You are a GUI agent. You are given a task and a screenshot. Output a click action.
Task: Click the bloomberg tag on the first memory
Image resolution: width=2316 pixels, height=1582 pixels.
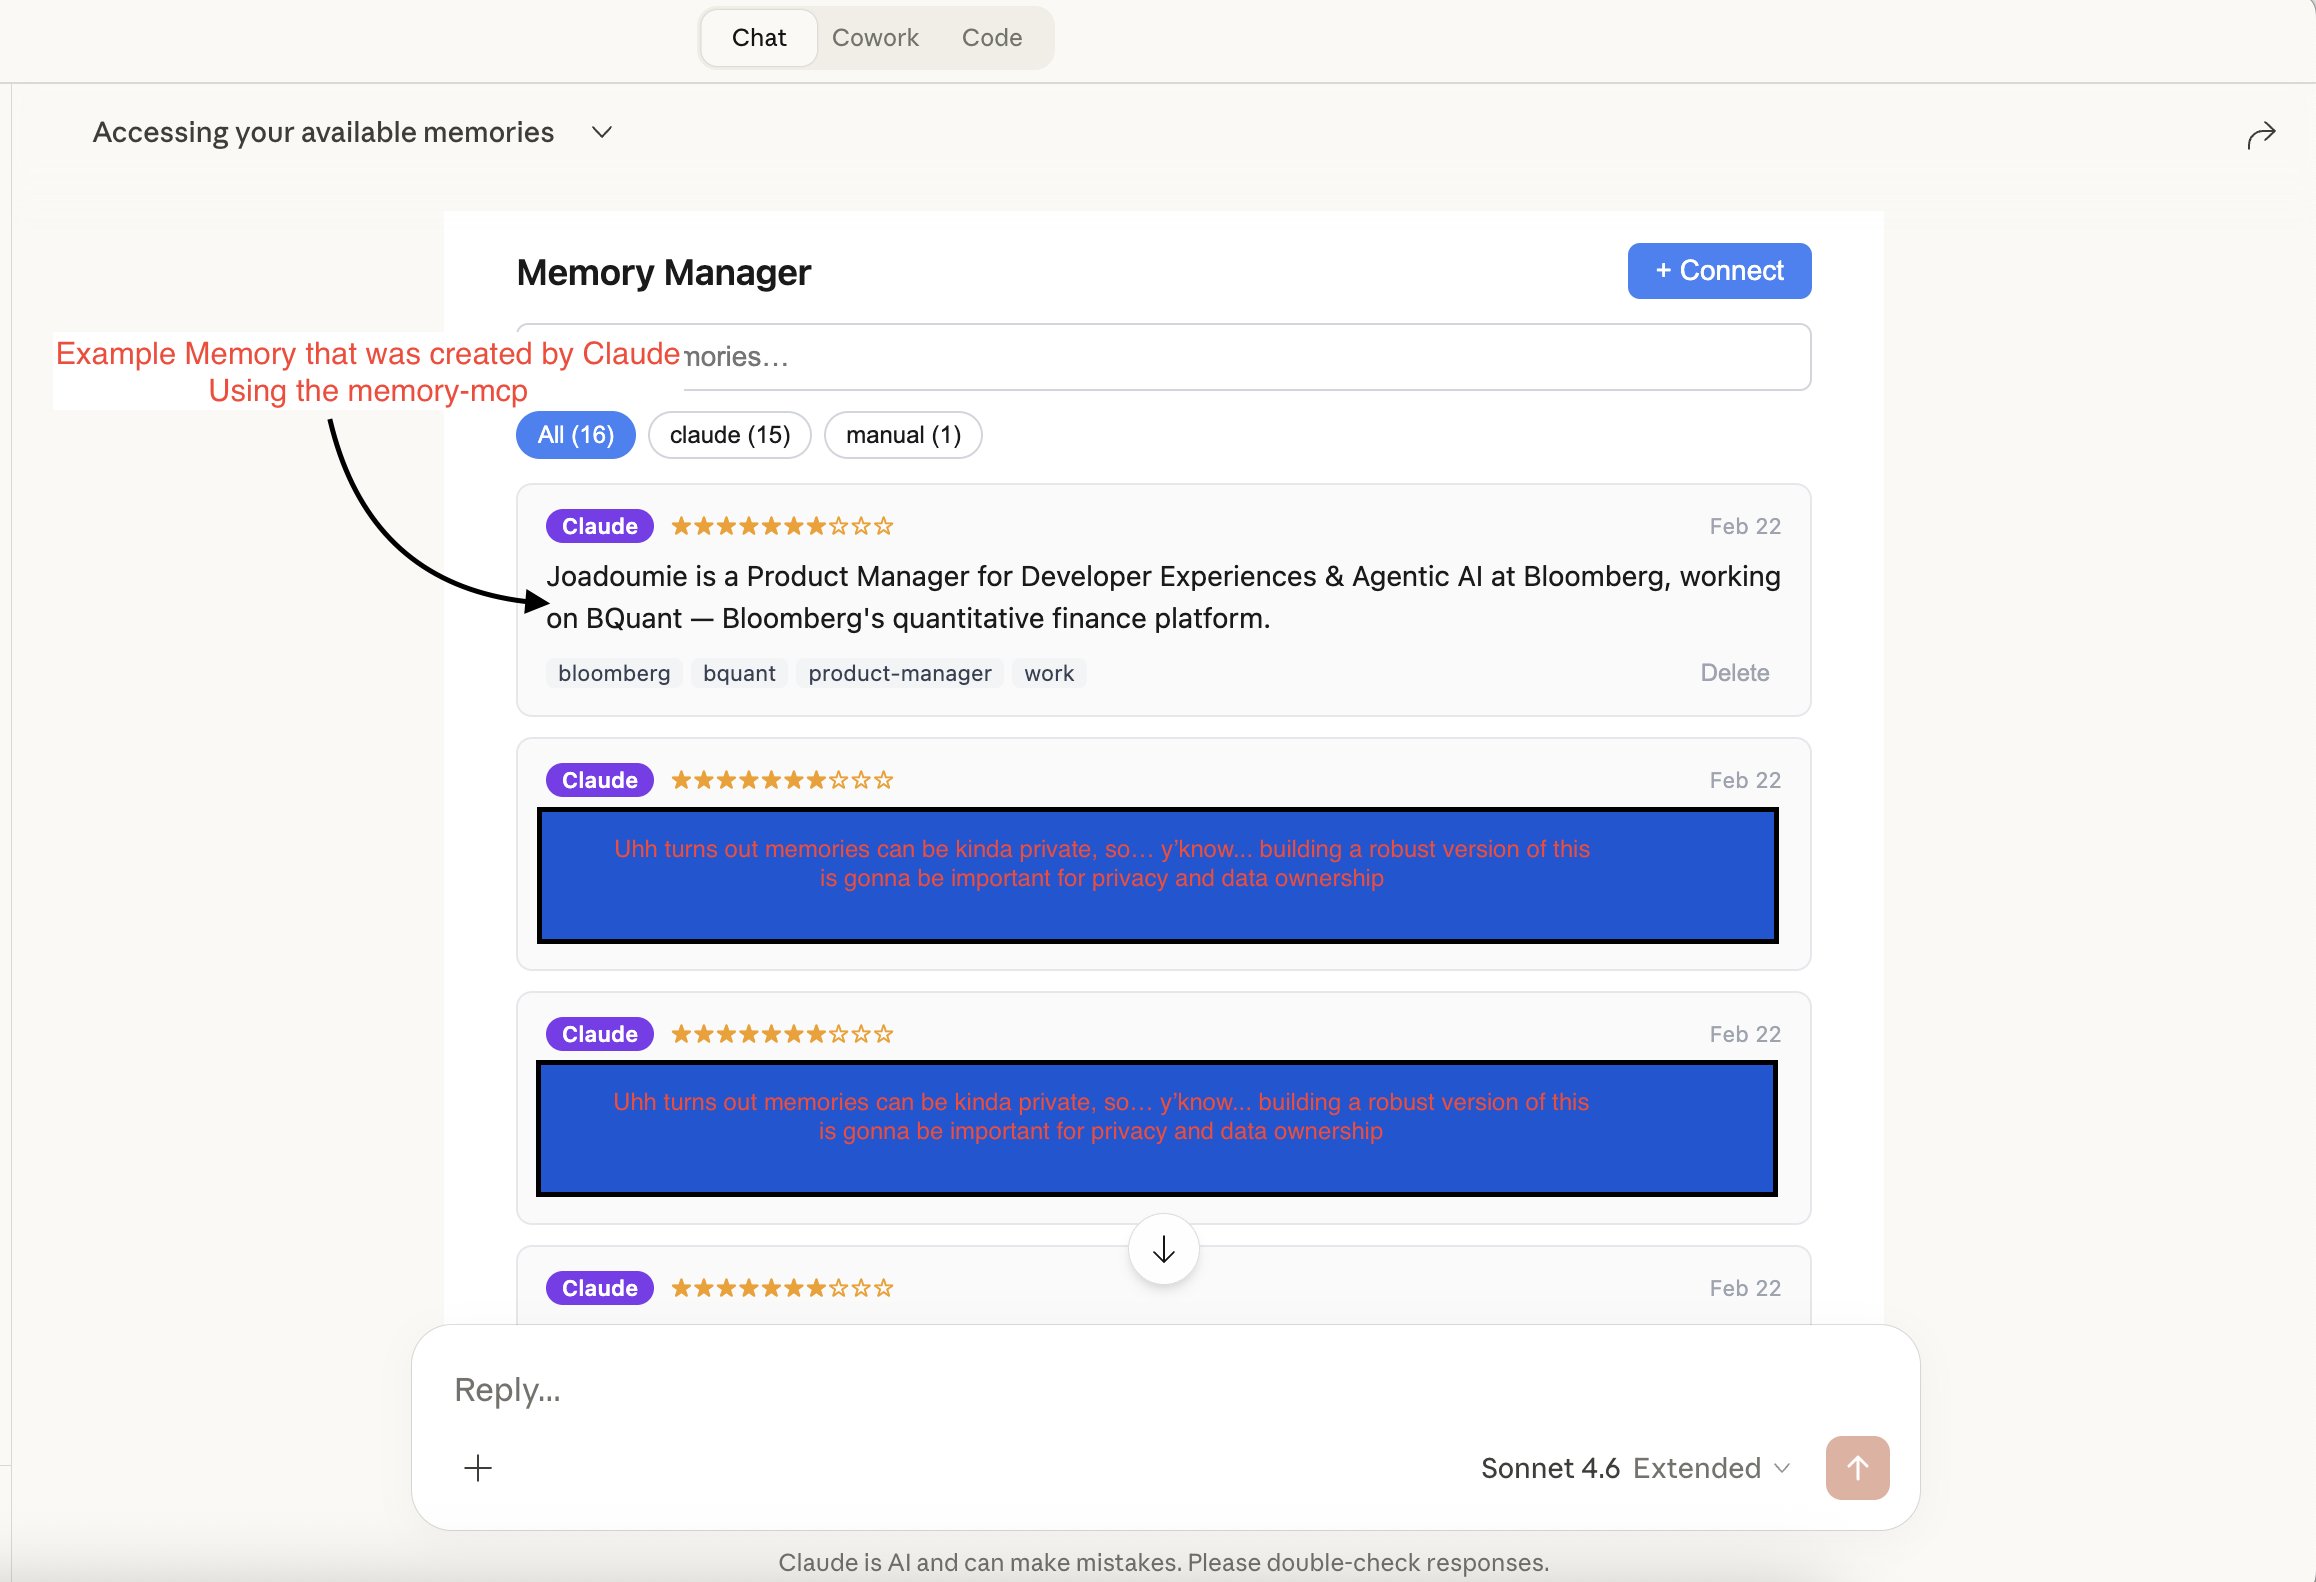[x=613, y=672]
